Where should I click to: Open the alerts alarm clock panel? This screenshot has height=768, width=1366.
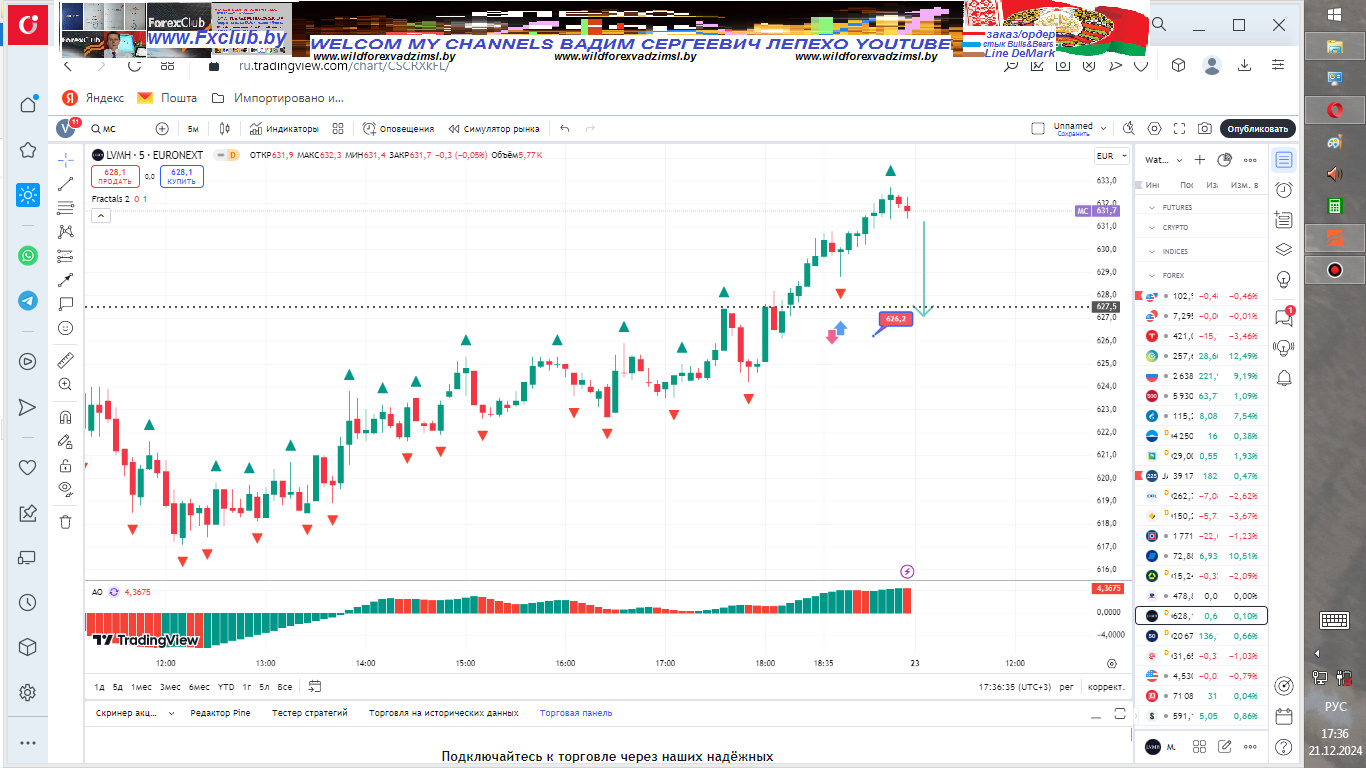[x=1284, y=189]
